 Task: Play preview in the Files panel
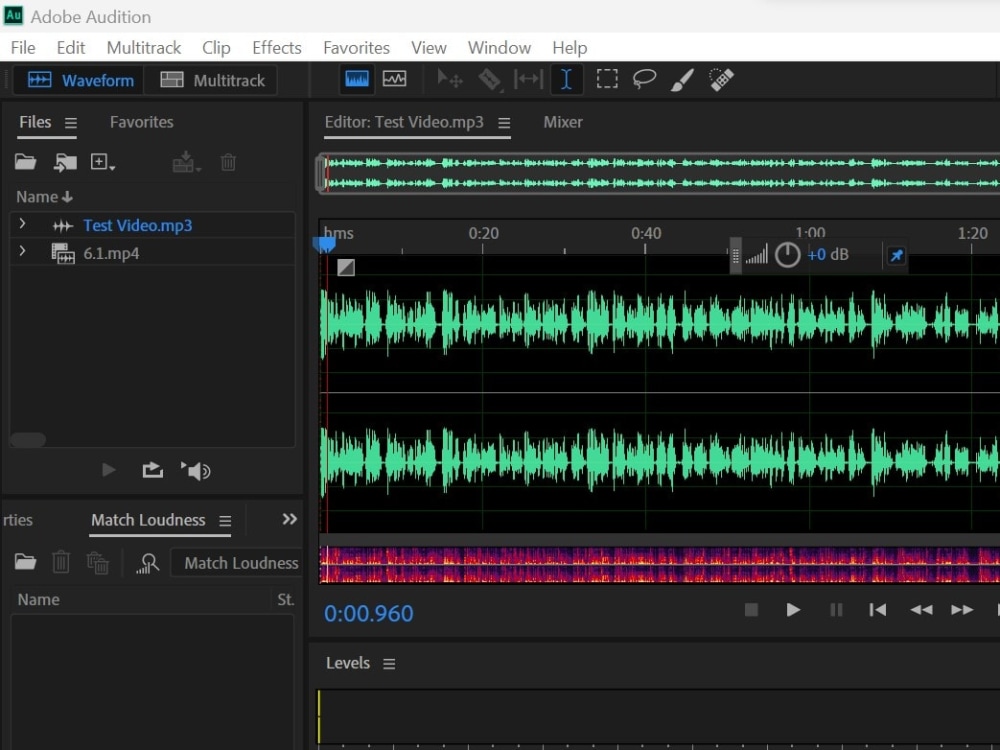point(108,471)
